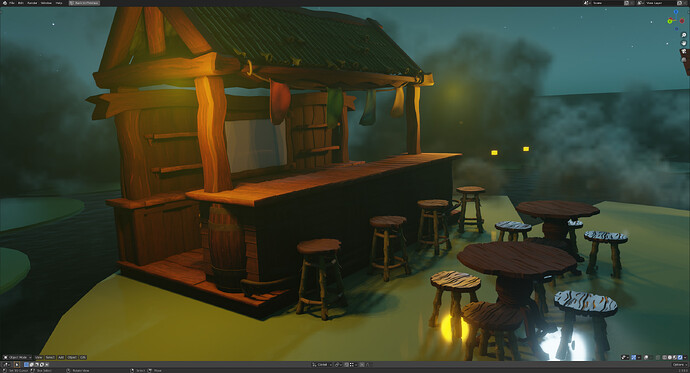This screenshot has width=690, height=373.
Task: Click the blue Z axis on the gizmo
Action: click(x=676, y=12)
